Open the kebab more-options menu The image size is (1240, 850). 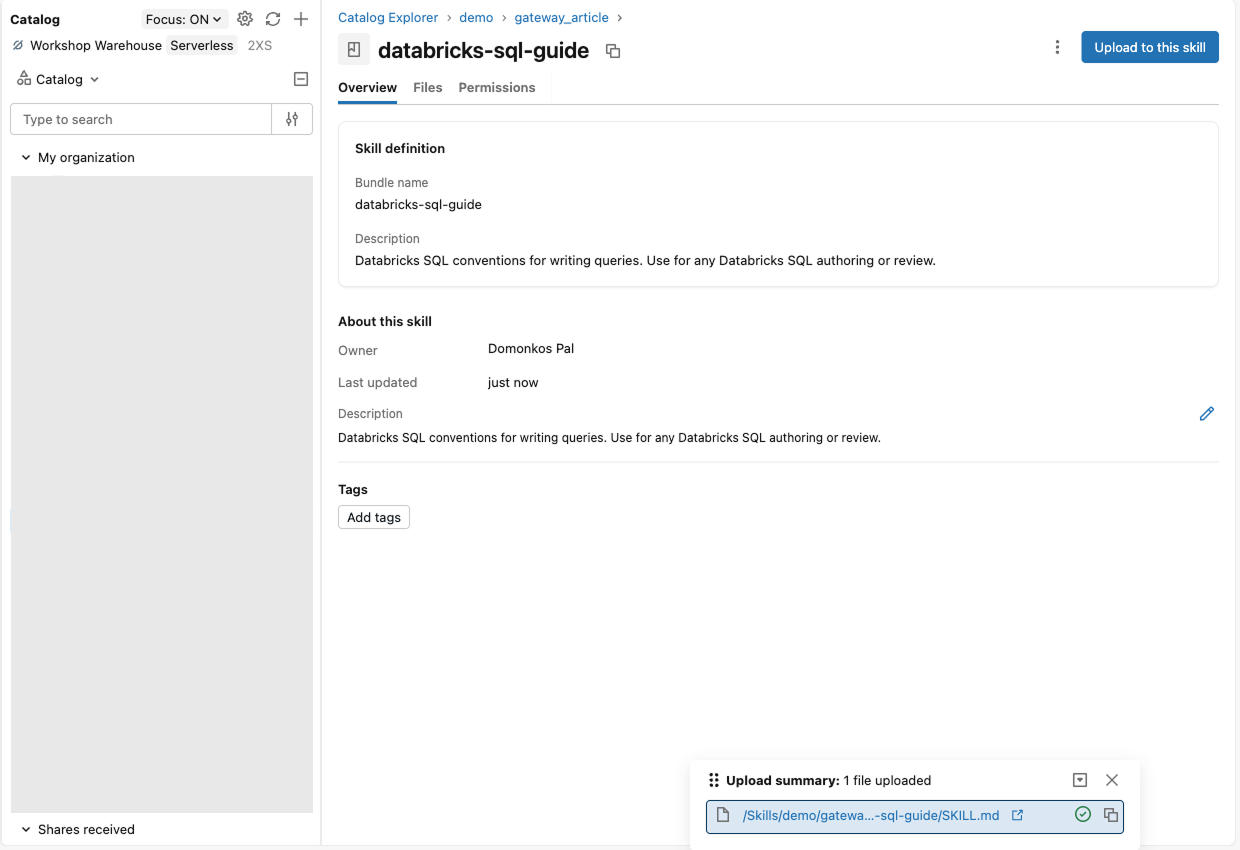point(1057,47)
